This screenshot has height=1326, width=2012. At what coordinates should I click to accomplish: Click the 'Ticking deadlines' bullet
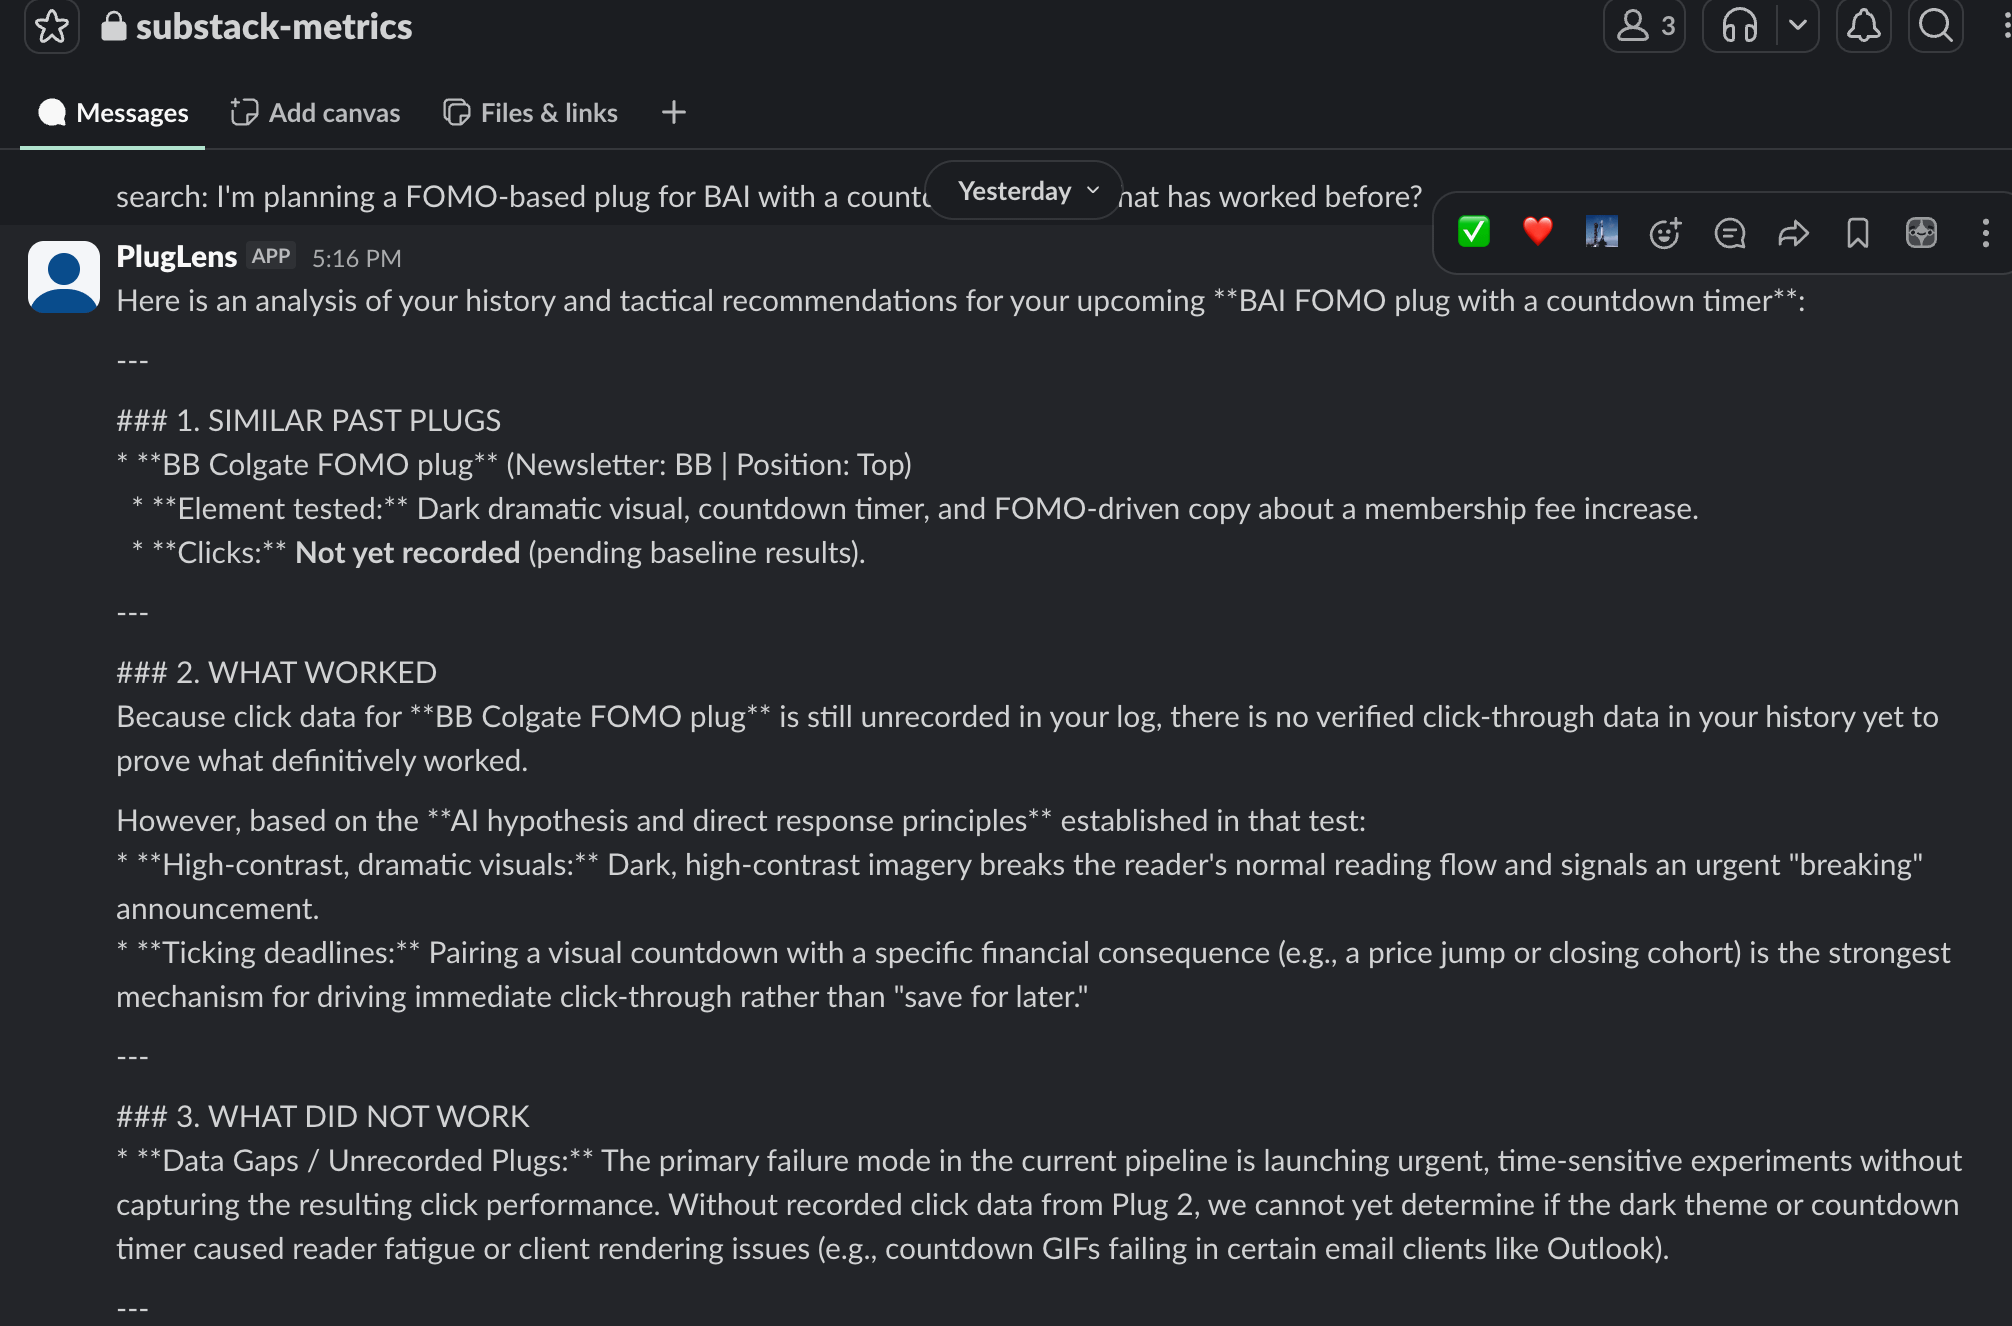point(1033,975)
